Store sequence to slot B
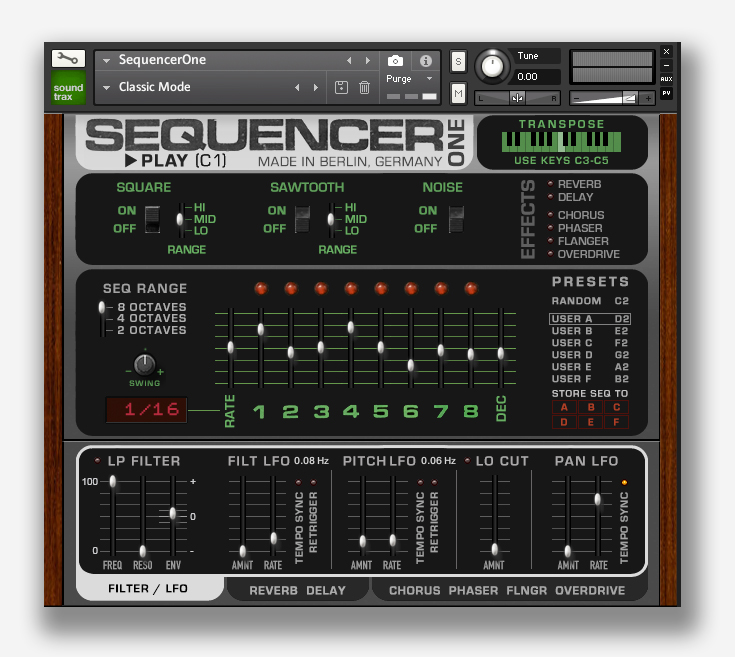Viewport: 735px width, 657px height. point(591,407)
